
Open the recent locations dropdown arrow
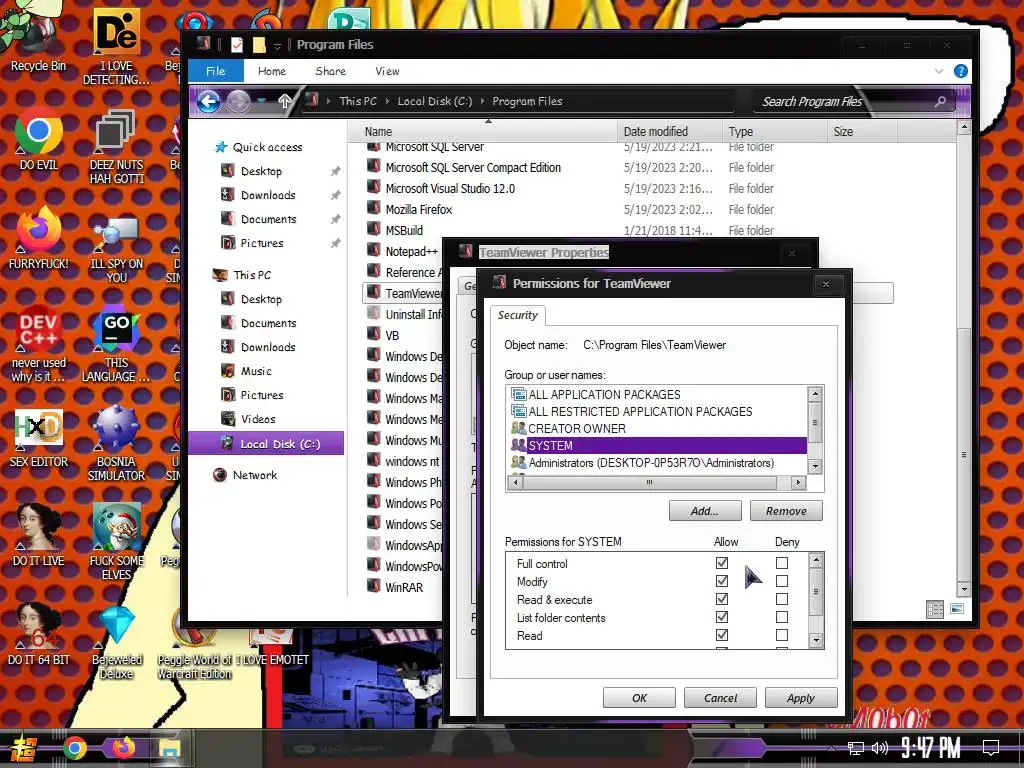tap(261, 101)
